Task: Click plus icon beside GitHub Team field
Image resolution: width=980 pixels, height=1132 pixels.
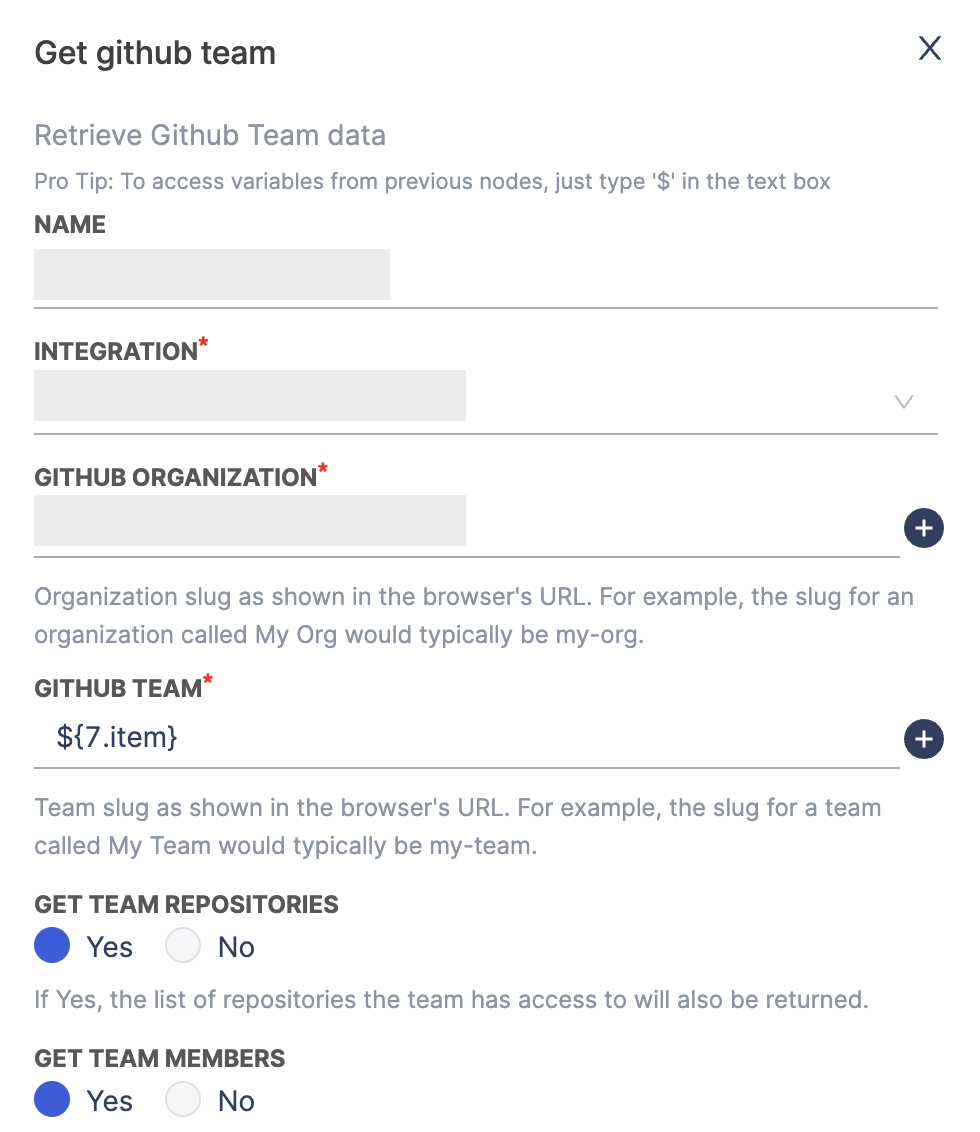Action: point(923,740)
